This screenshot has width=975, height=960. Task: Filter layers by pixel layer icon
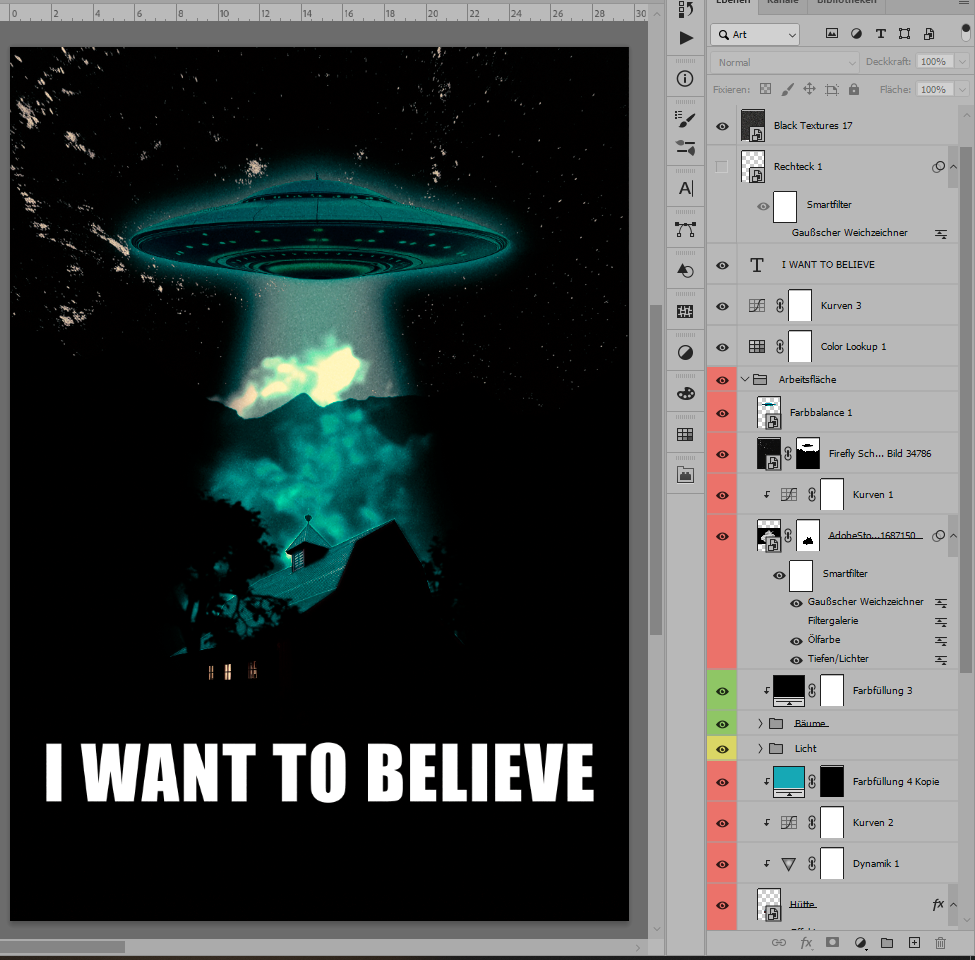click(x=831, y=34)
